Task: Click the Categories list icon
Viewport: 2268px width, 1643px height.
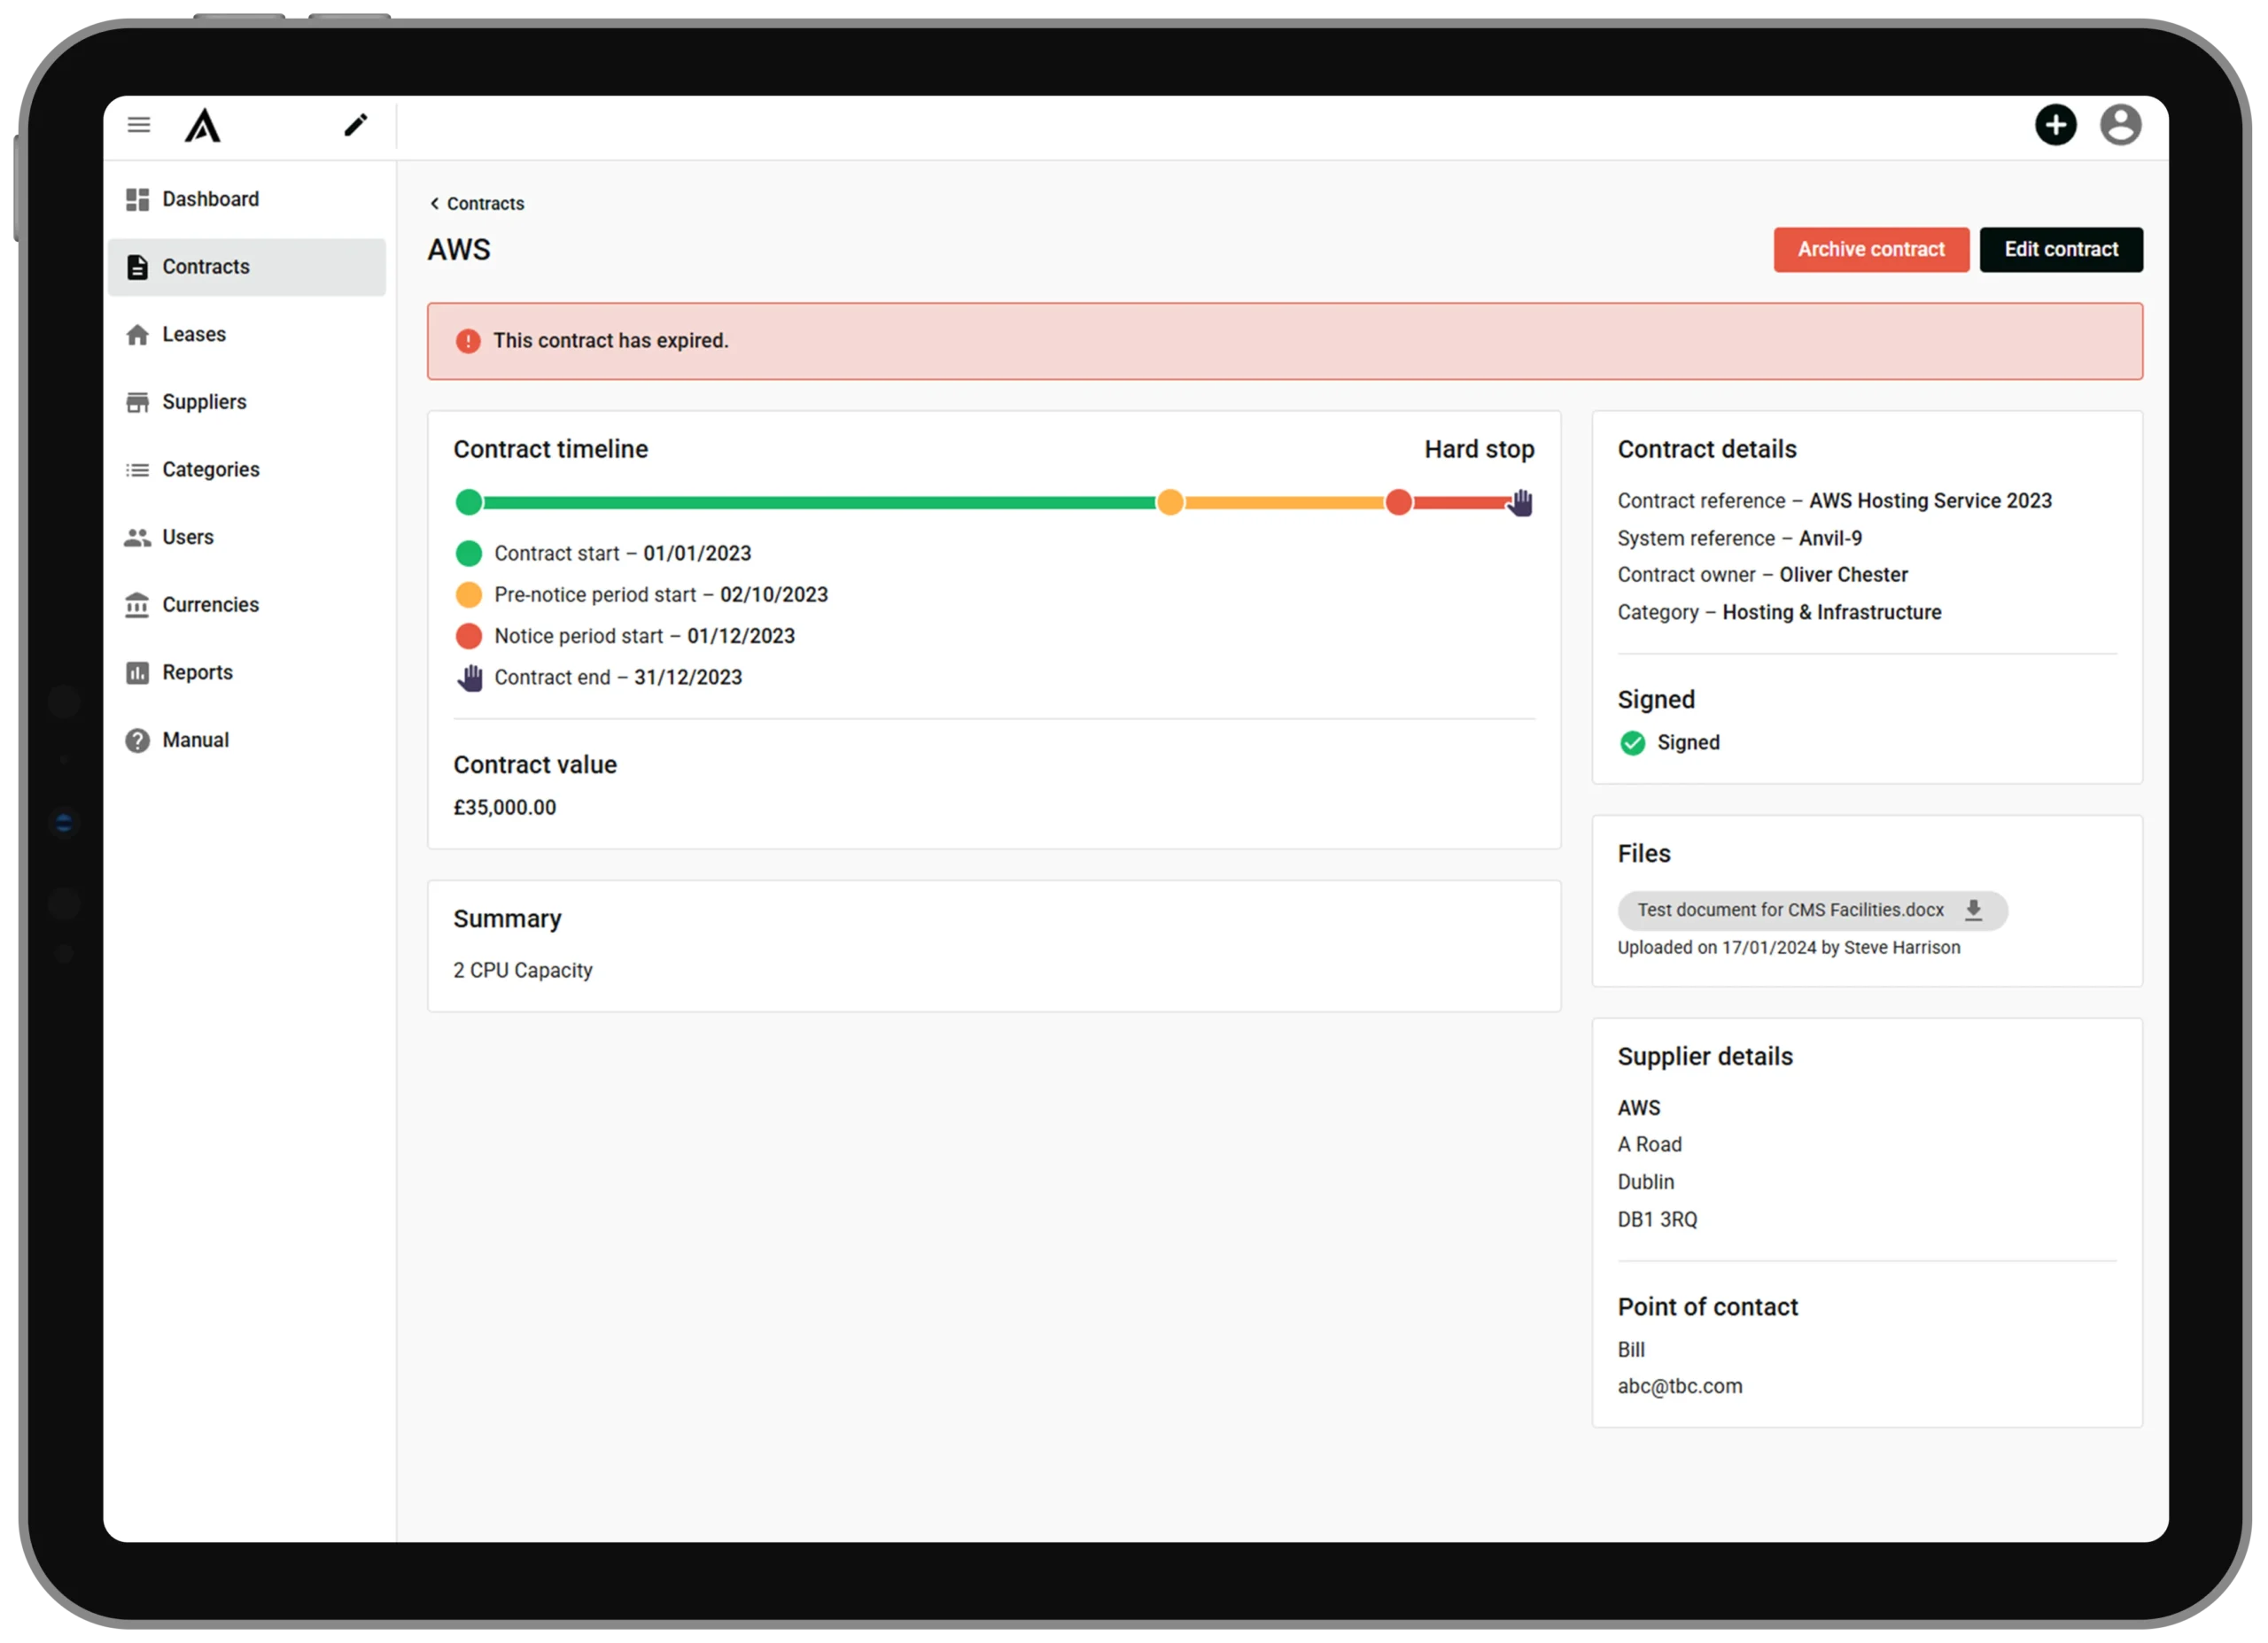Action: click(138, 470)
